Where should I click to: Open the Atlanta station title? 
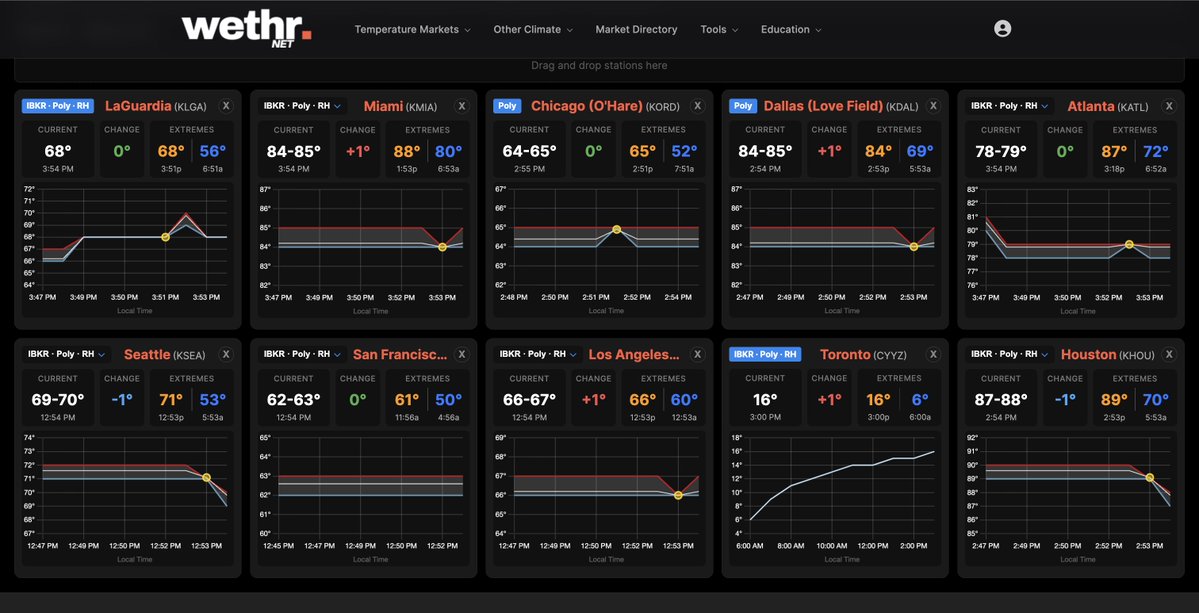[x=1090, y=106]
